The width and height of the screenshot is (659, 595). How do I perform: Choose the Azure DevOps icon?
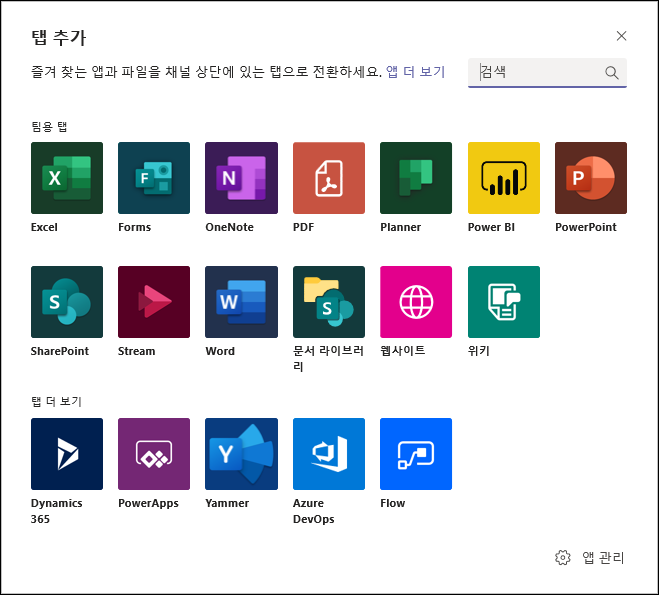pyautogui.click(x=329, y=454)
